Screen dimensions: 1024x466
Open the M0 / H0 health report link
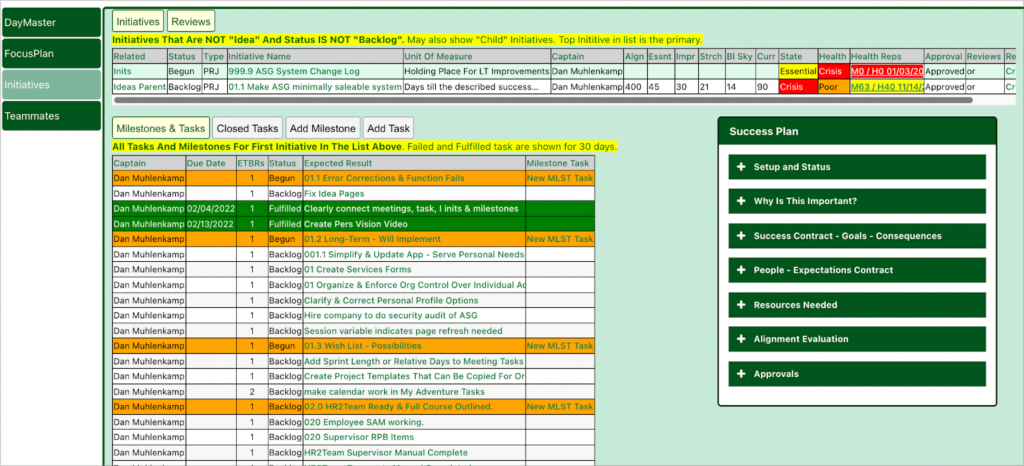tap(884, 72)
